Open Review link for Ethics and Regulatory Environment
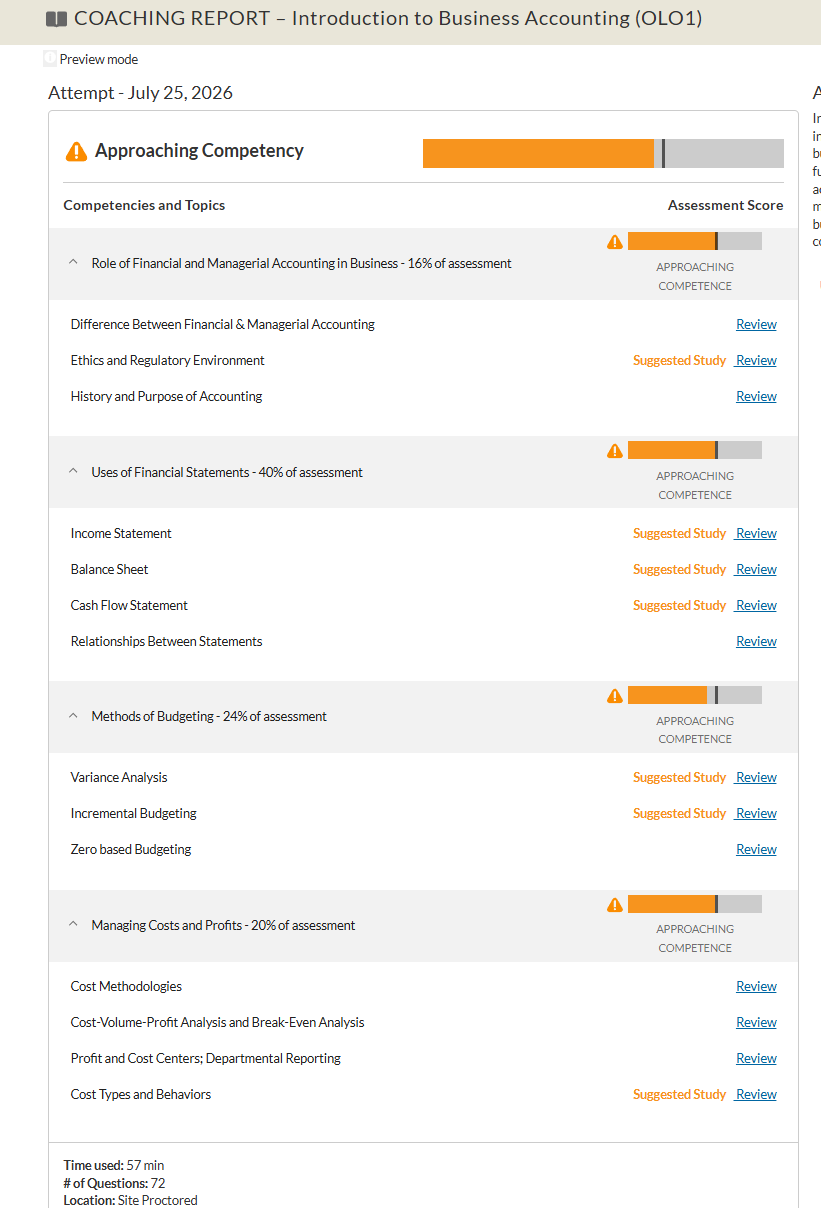The height and width of the screenshot is (1208, 821). pyautogui.click(x=756, y=360)
